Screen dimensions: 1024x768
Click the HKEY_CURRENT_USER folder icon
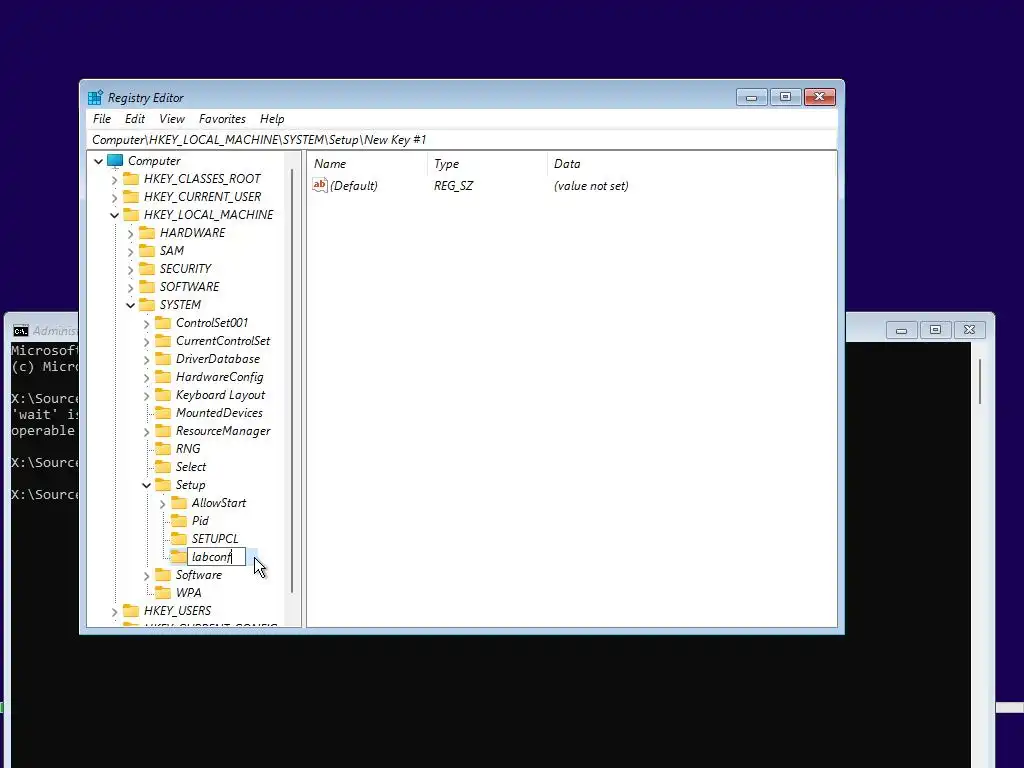click(131, 197)
